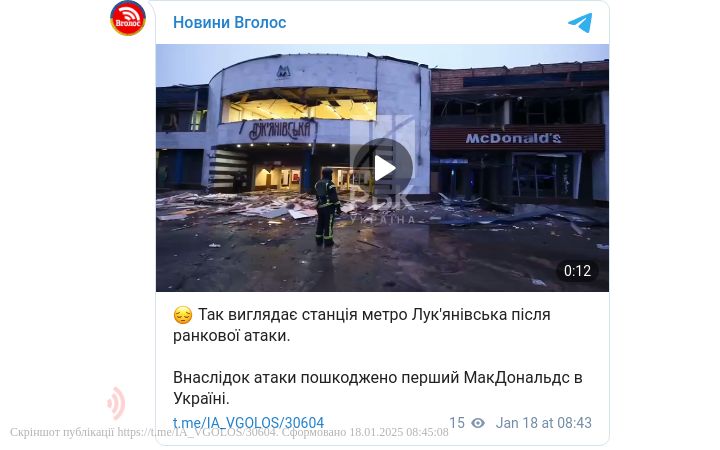Click the Лук'янівська station sign in video

(x=280, y=130)
